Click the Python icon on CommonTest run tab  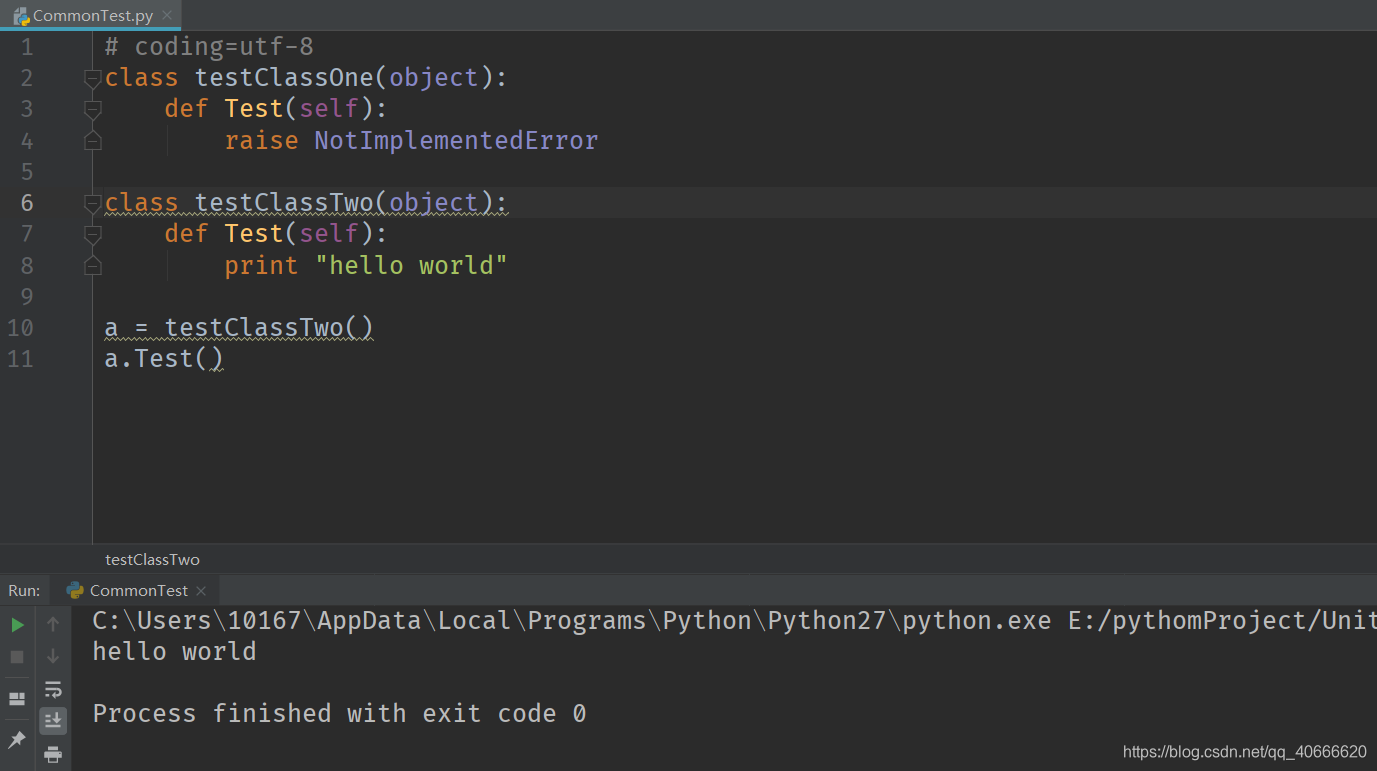click(x=75, y=590)
